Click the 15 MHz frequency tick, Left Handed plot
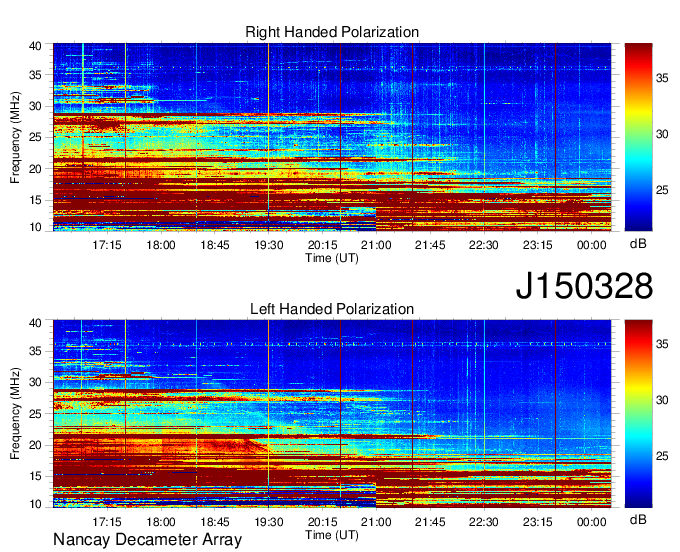The width and height of the screenshot is (680, 552). point(35,476)
